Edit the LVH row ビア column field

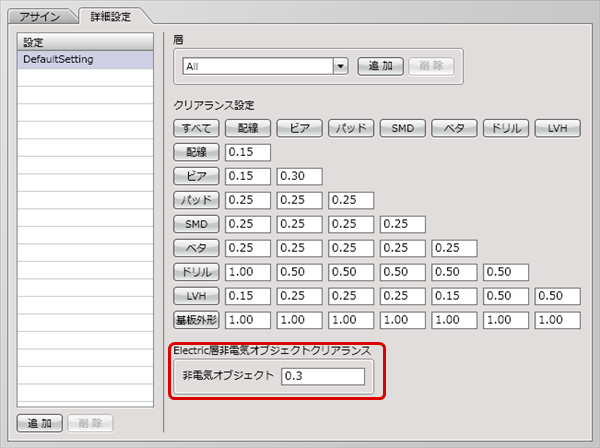click(x=300, y=296)
